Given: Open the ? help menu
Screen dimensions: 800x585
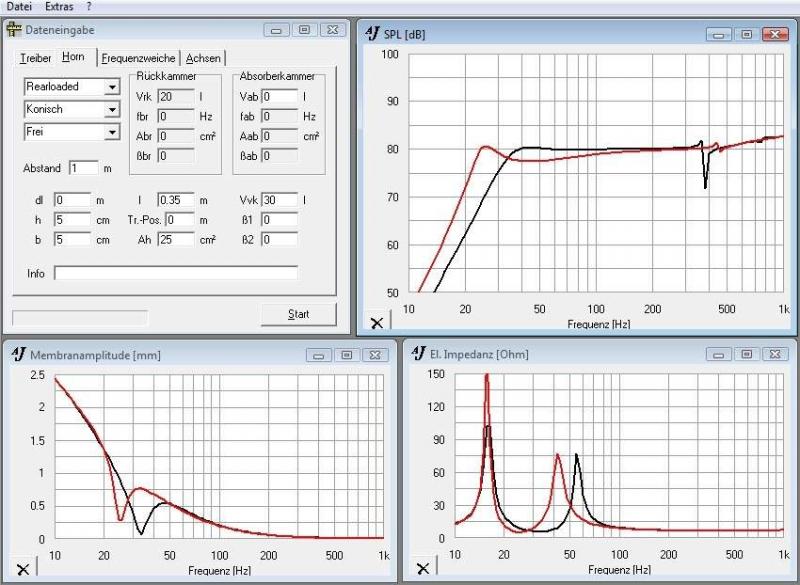Looking at the screenshot, I should (89, 7).
